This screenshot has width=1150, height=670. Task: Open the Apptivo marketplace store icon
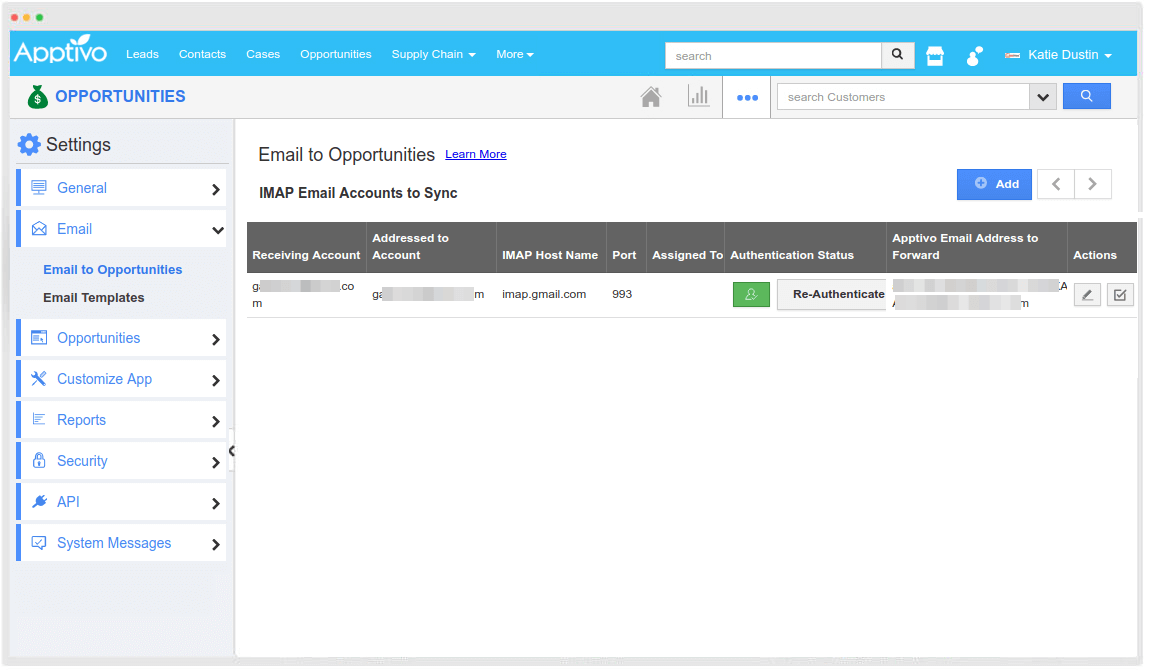click(x=935, y=55)
